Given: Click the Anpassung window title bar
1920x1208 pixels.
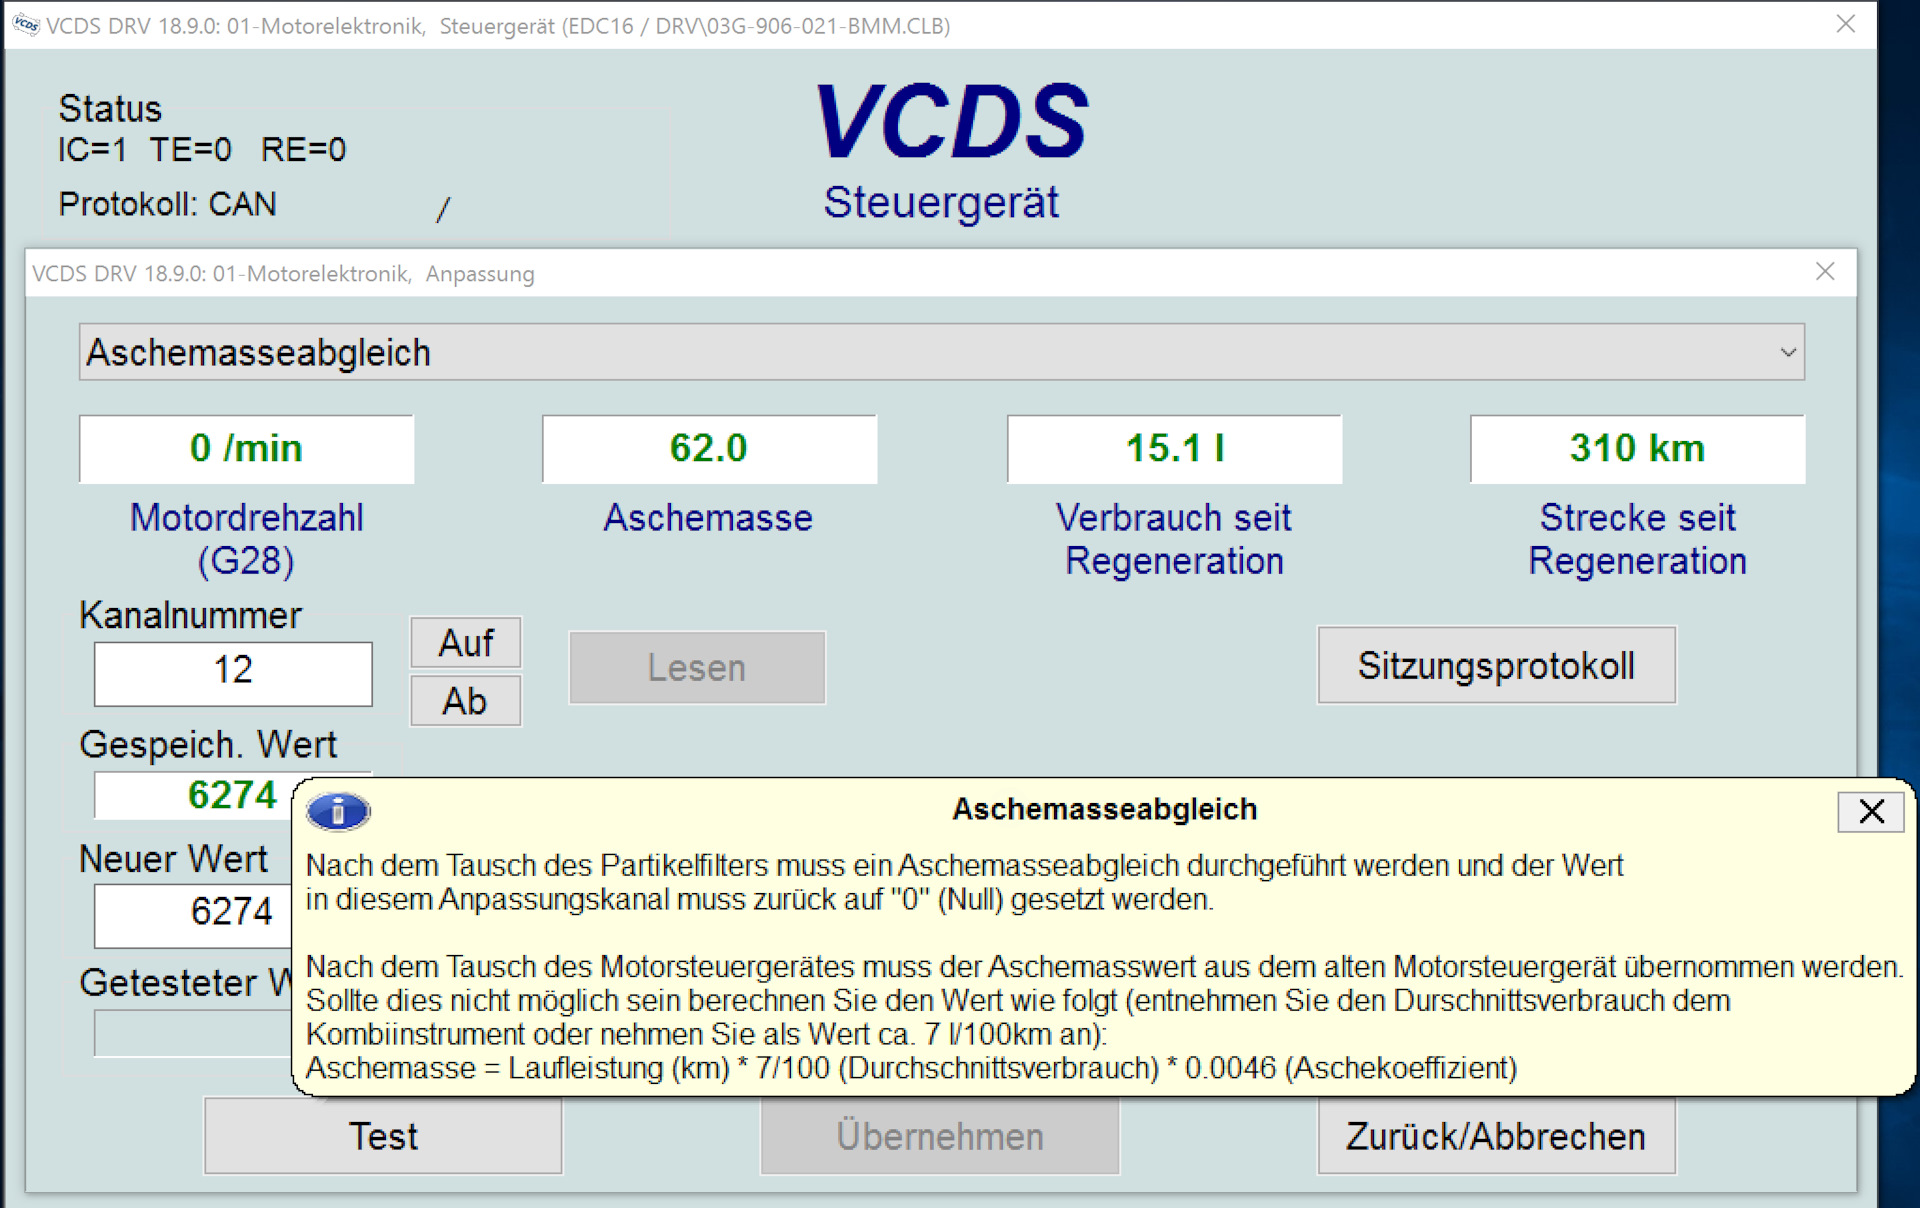Looking at the screenshot, I should pyautogui.click(x=900, y=273).
